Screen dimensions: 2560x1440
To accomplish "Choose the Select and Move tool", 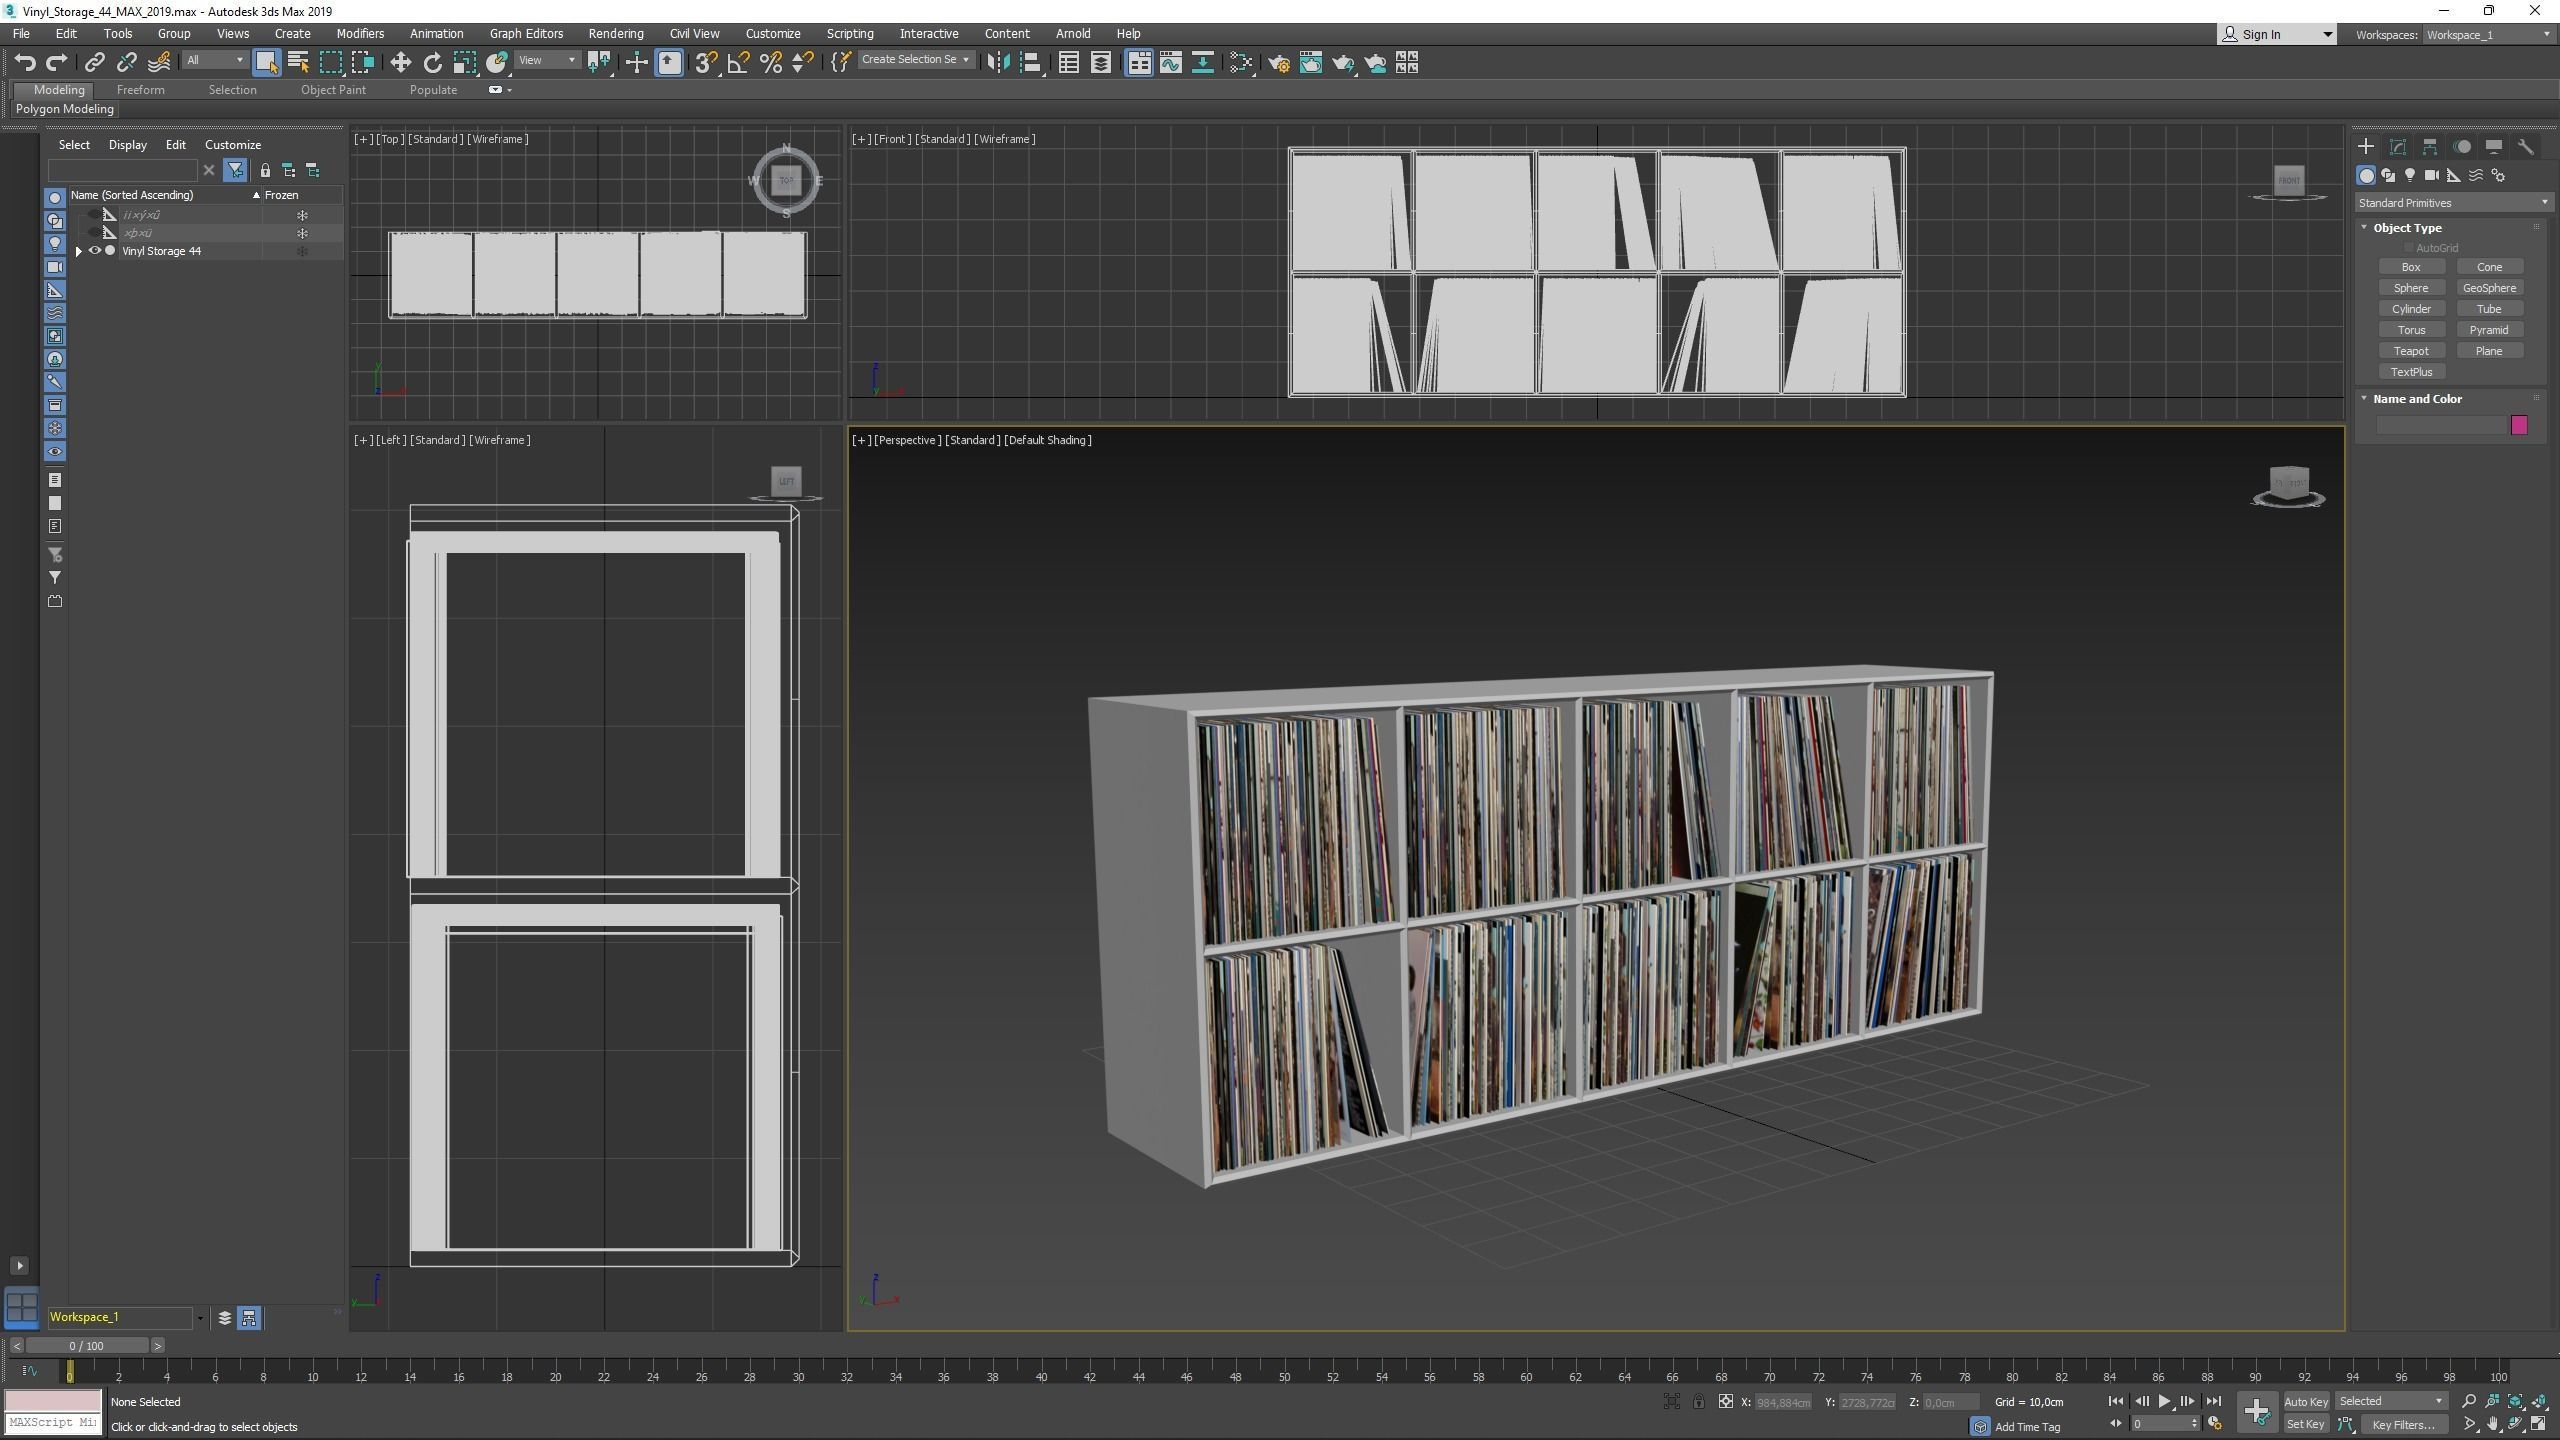I will click(400, 63).
